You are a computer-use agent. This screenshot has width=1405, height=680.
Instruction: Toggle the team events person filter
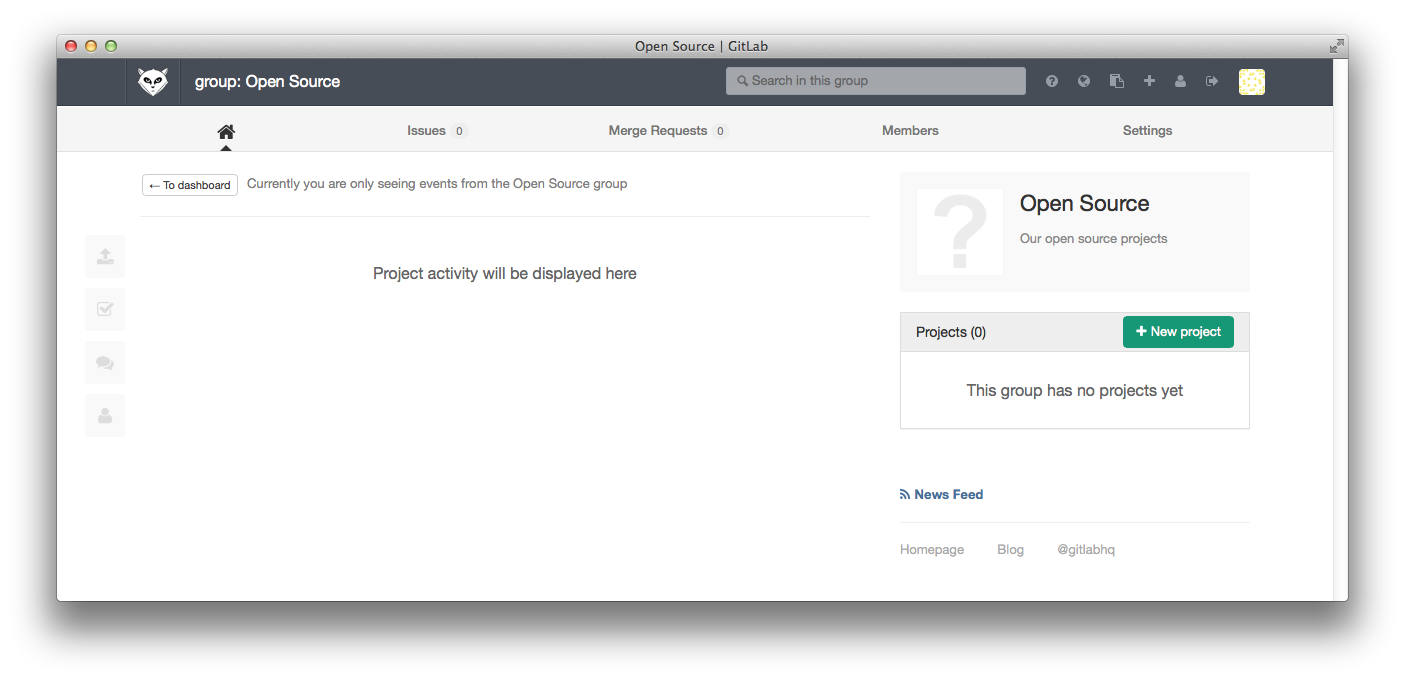(x=105, y=416)
